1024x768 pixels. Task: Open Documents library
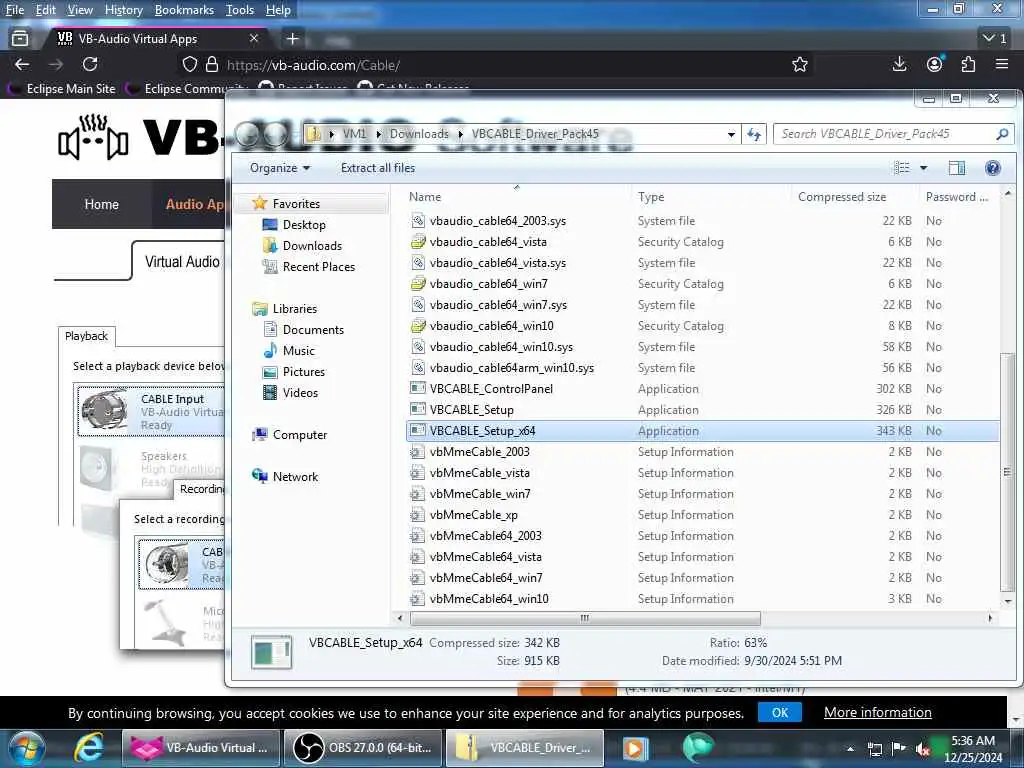[313, 330]
